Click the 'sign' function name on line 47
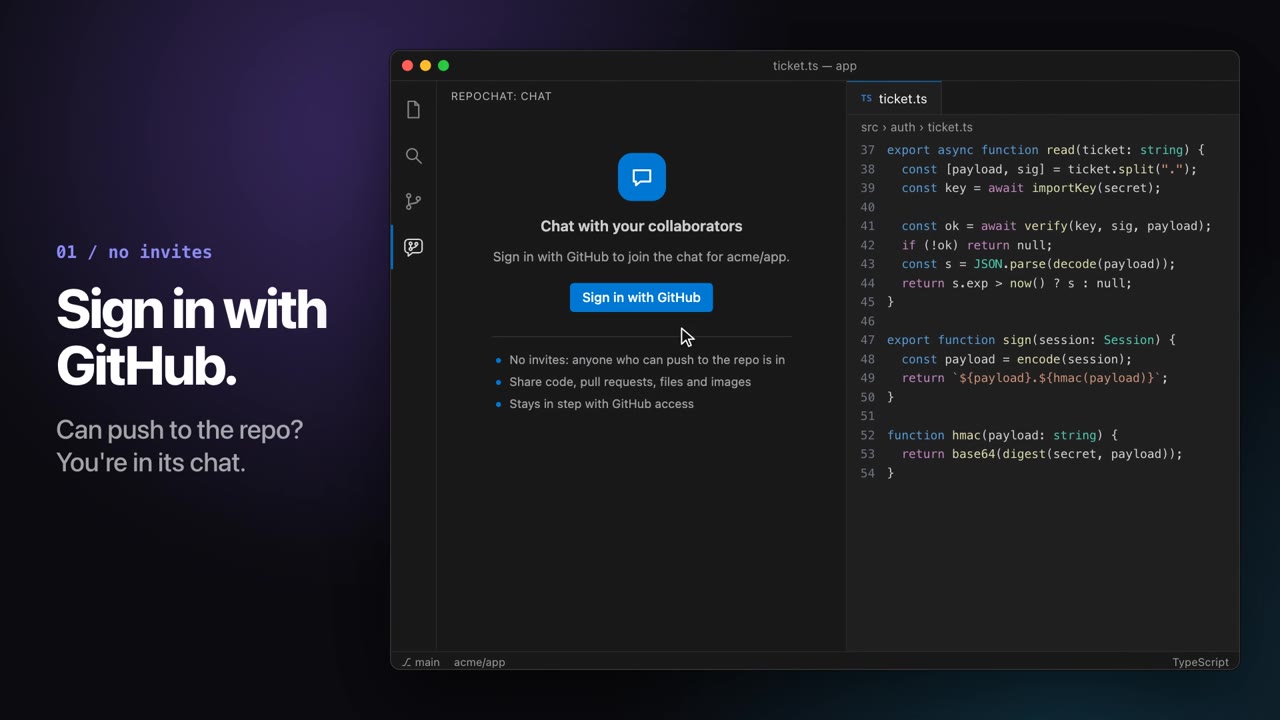1280x720 pixels. tap(1017, 340)
